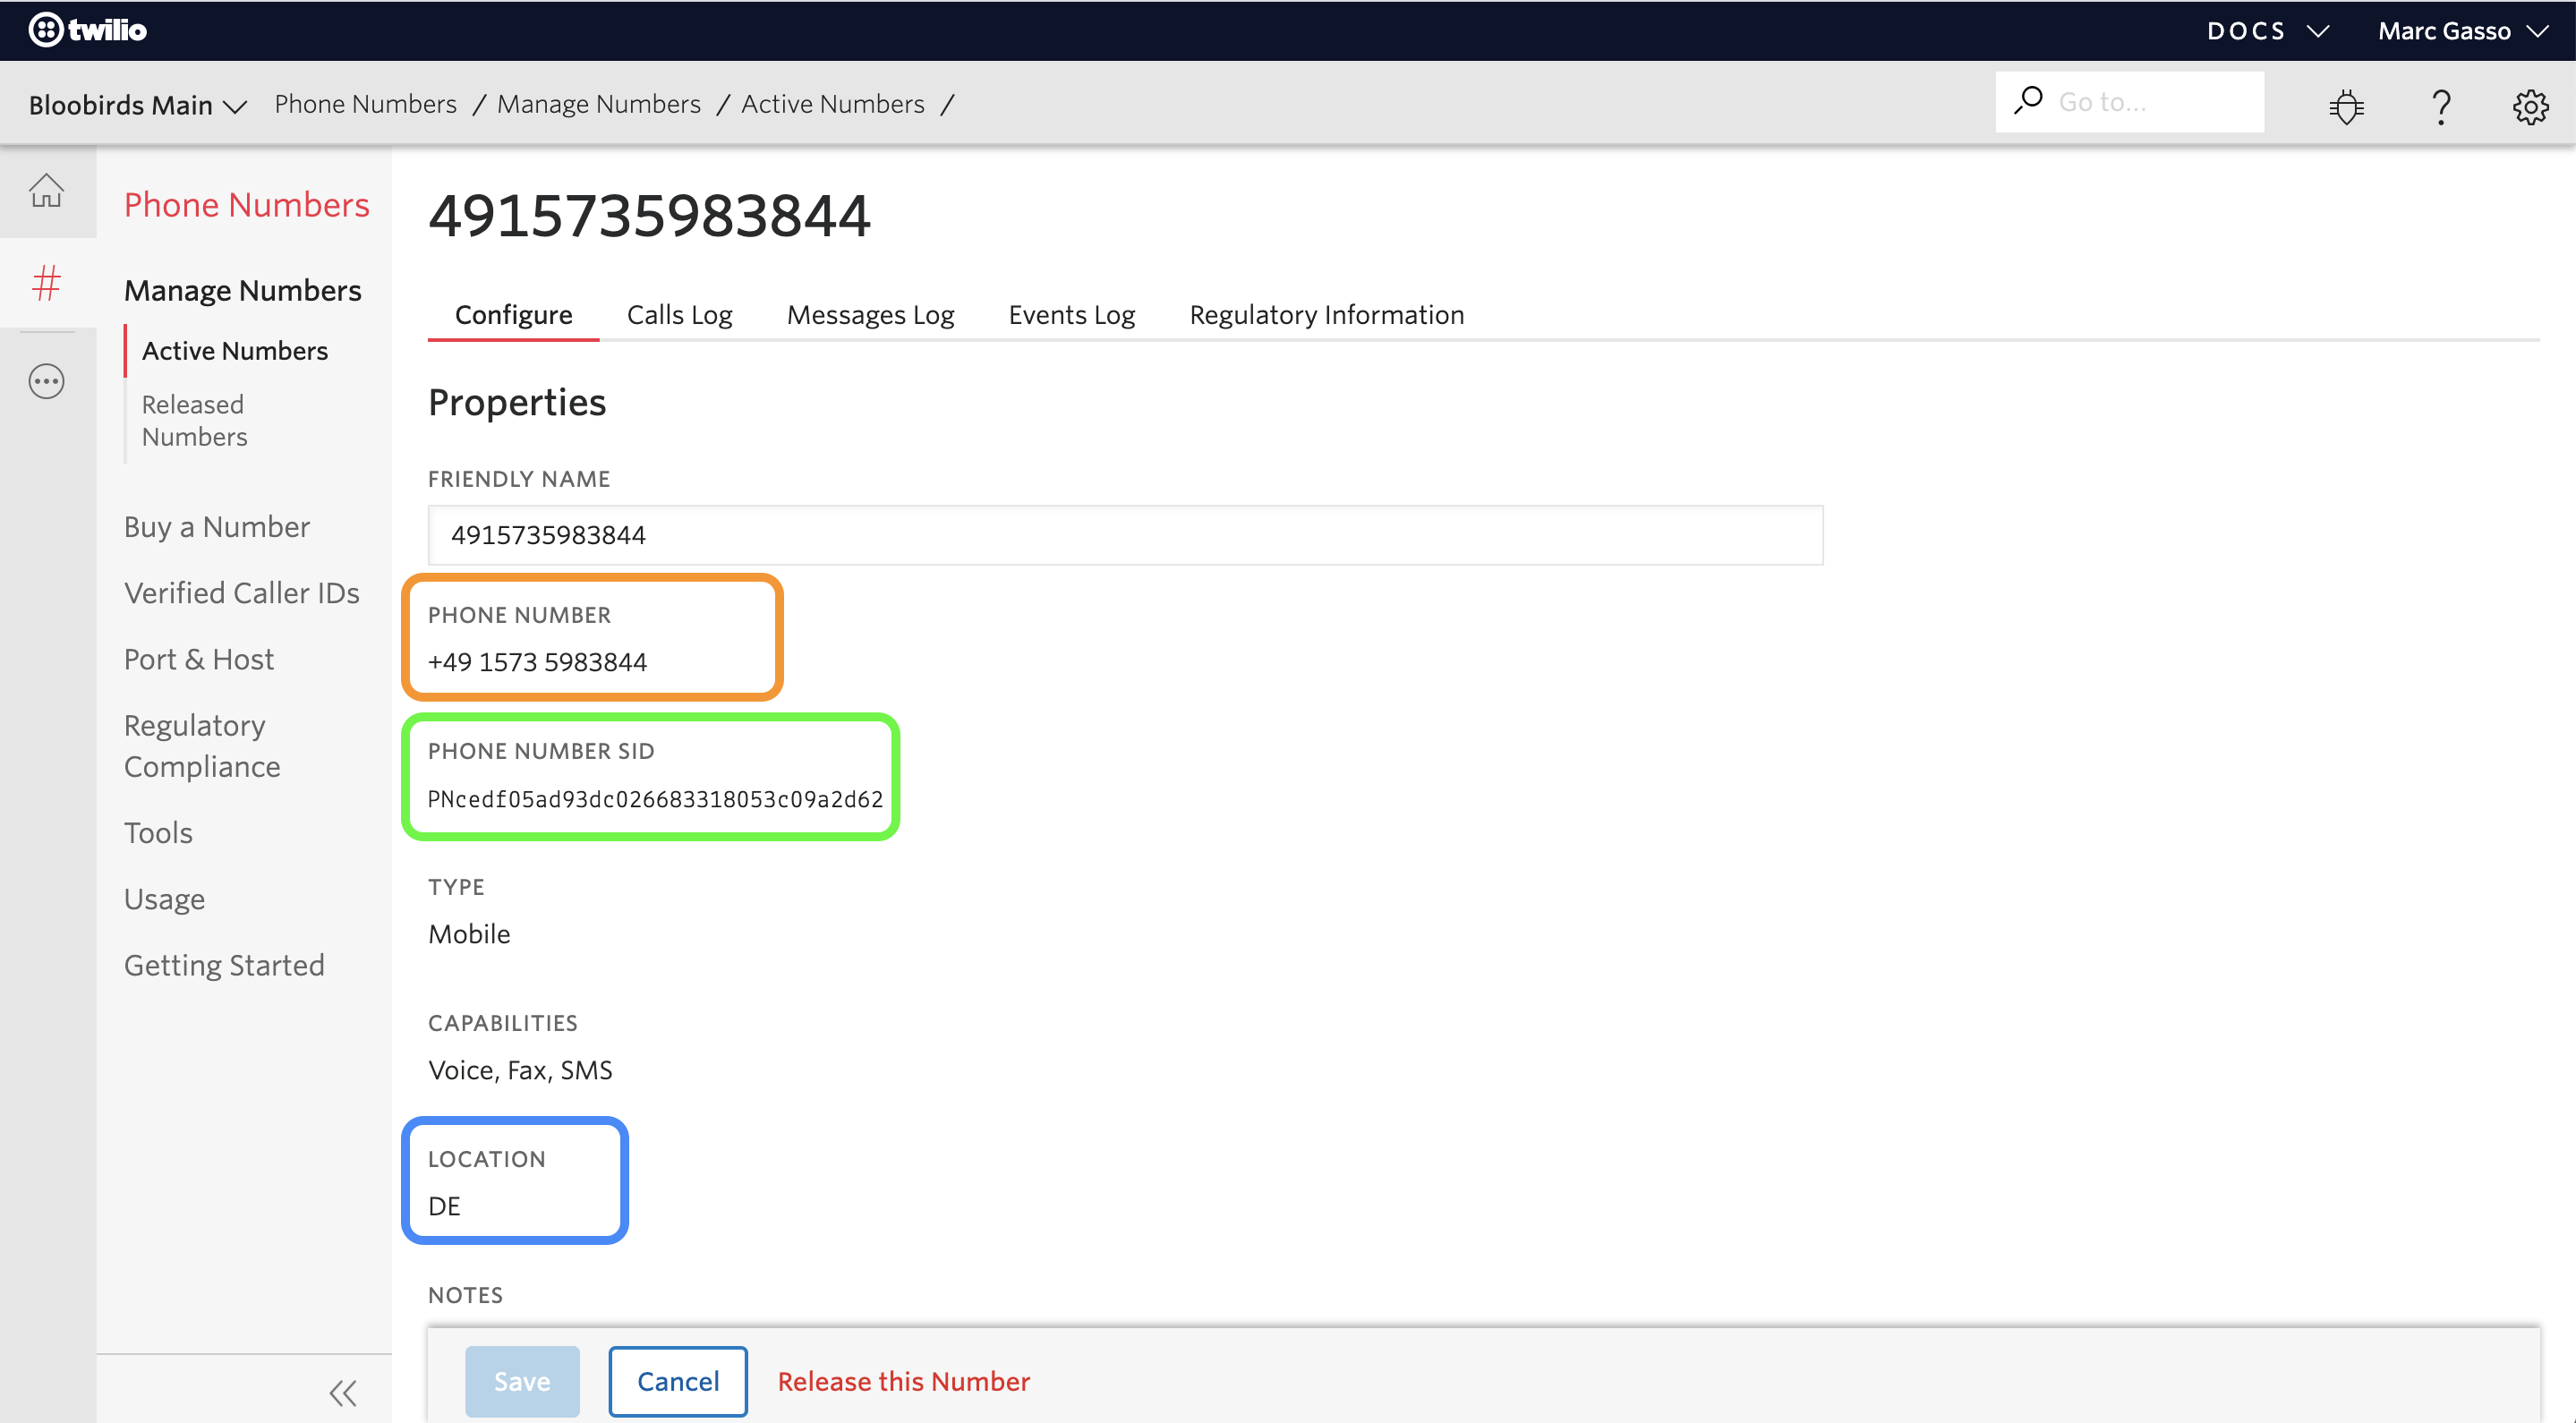Open Tools in sidebar
This screenshot has height=1423, width=2576.
pos(158,832)
